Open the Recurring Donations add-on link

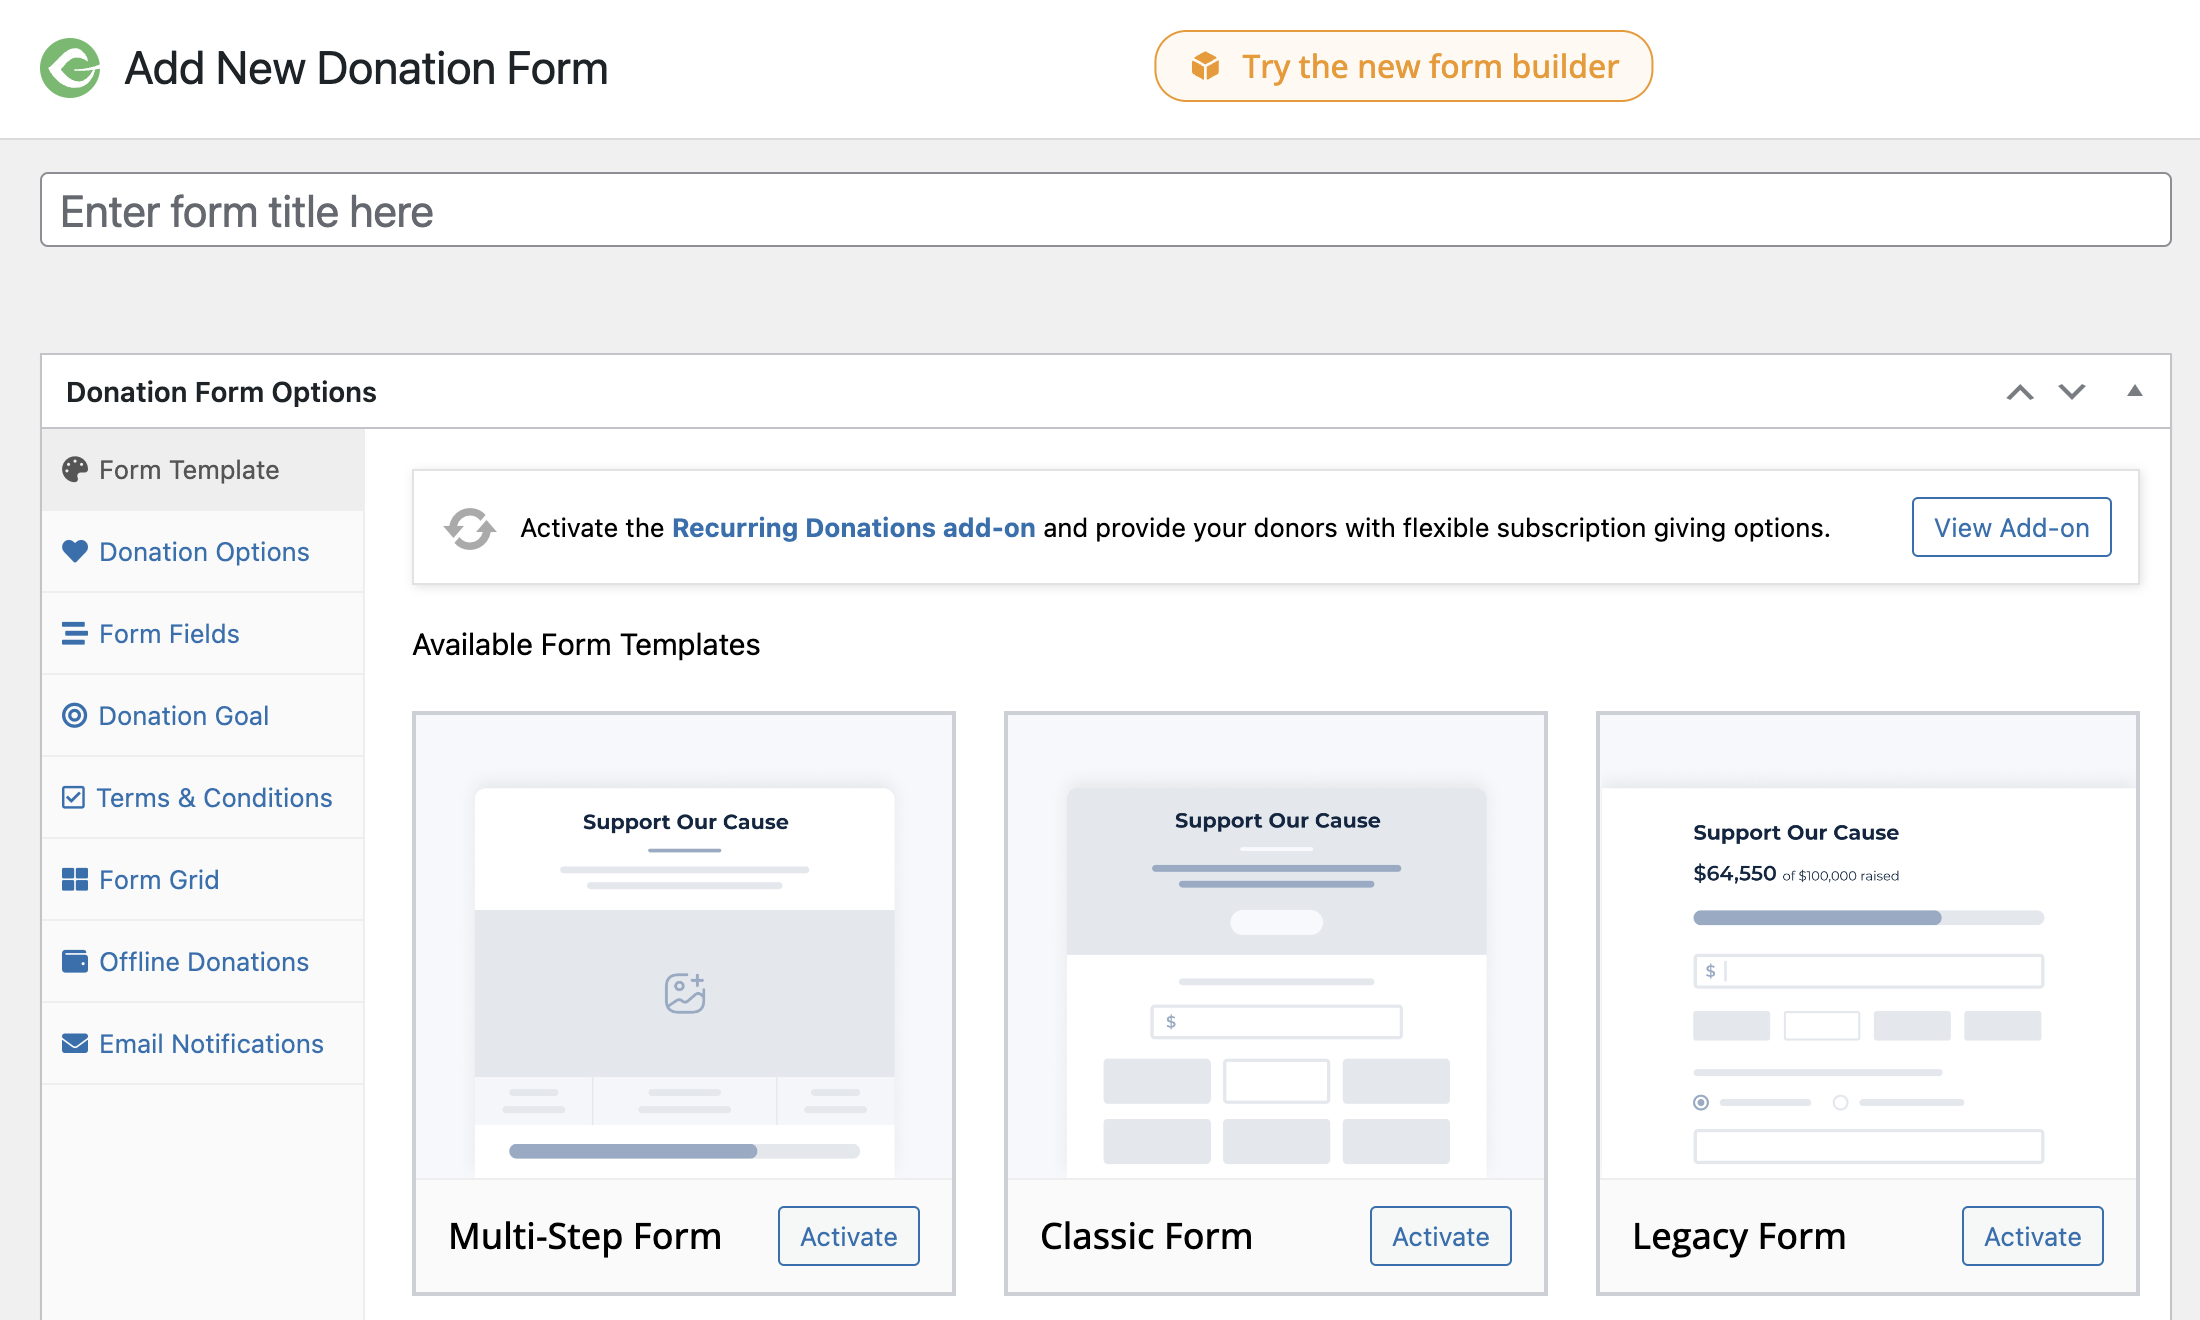coord(853,528)
